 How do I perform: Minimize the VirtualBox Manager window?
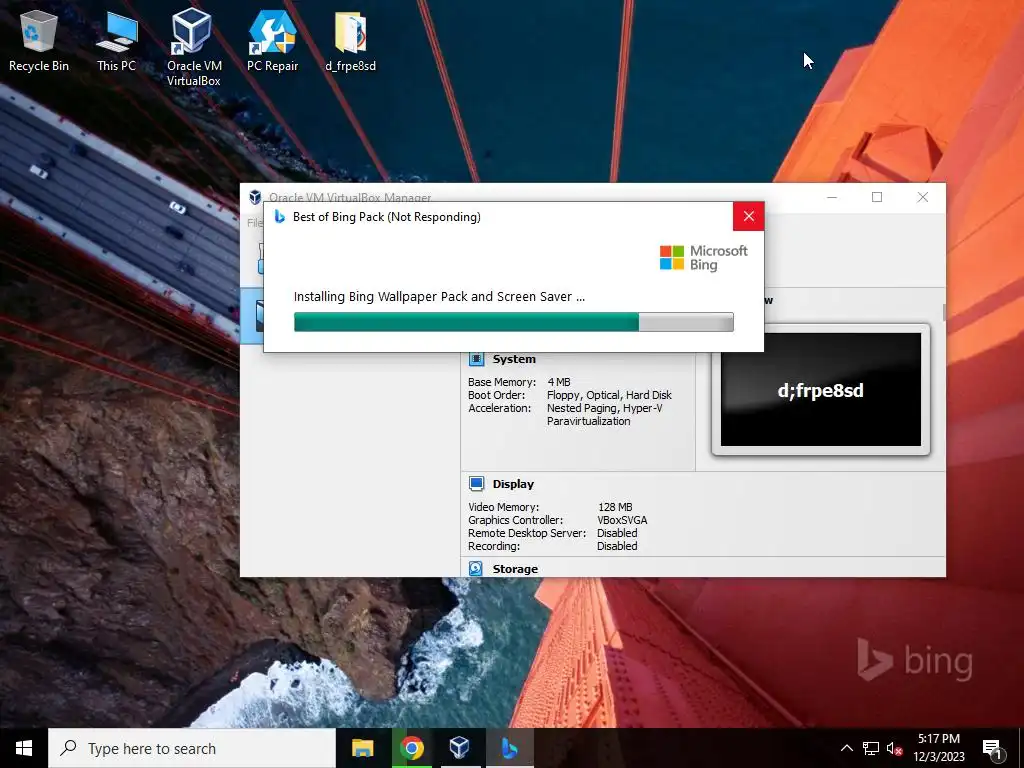[x=832, y=197]
